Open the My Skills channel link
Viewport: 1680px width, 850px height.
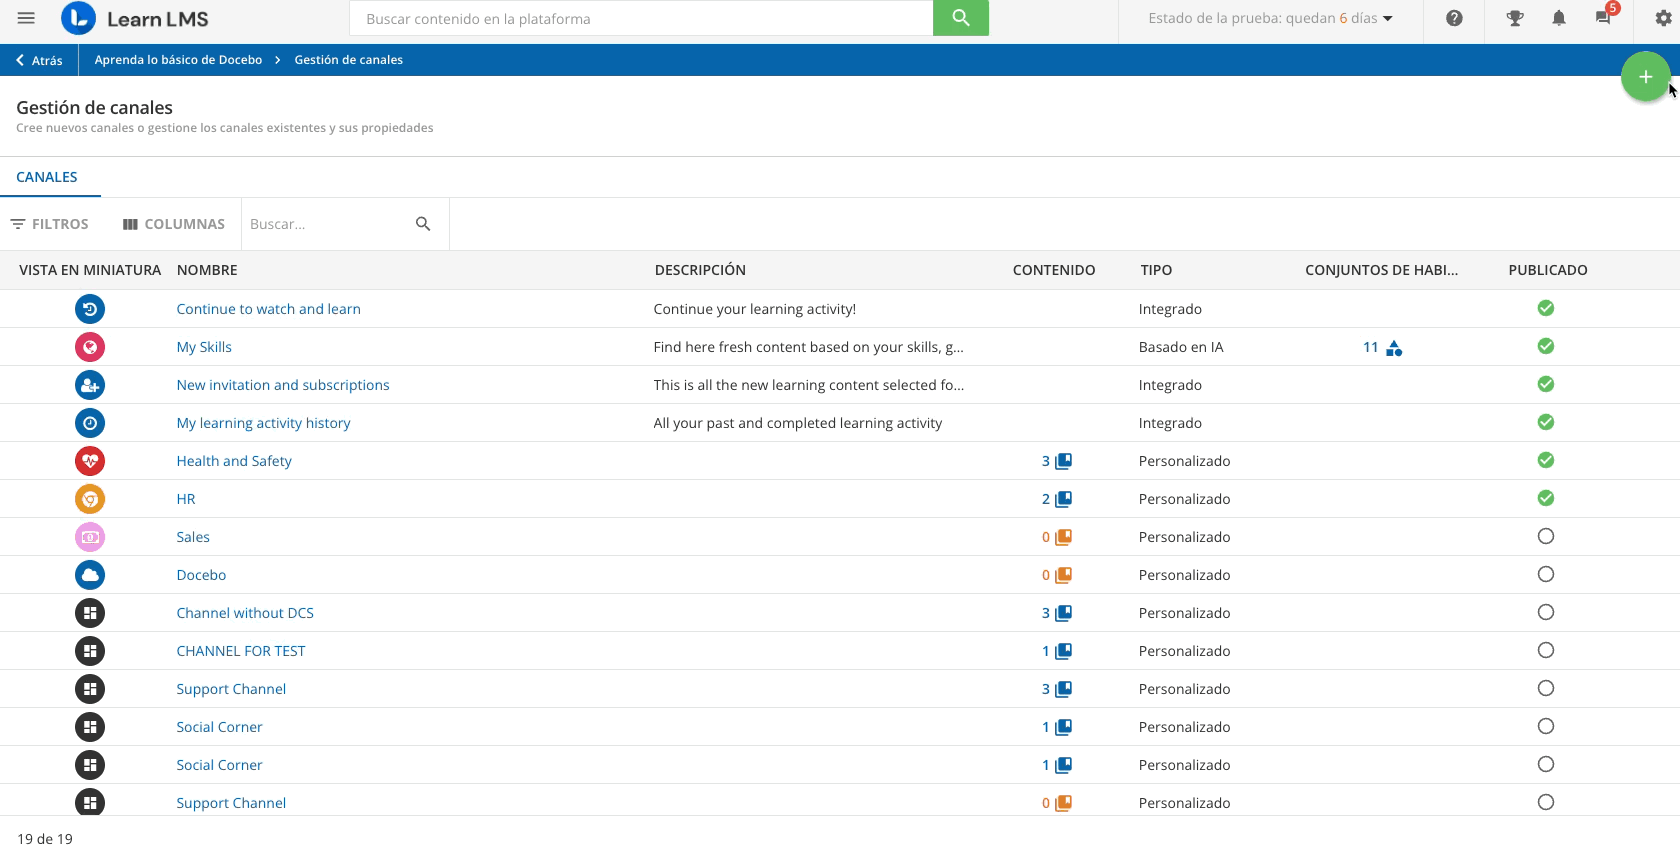(x=204, y=347)
